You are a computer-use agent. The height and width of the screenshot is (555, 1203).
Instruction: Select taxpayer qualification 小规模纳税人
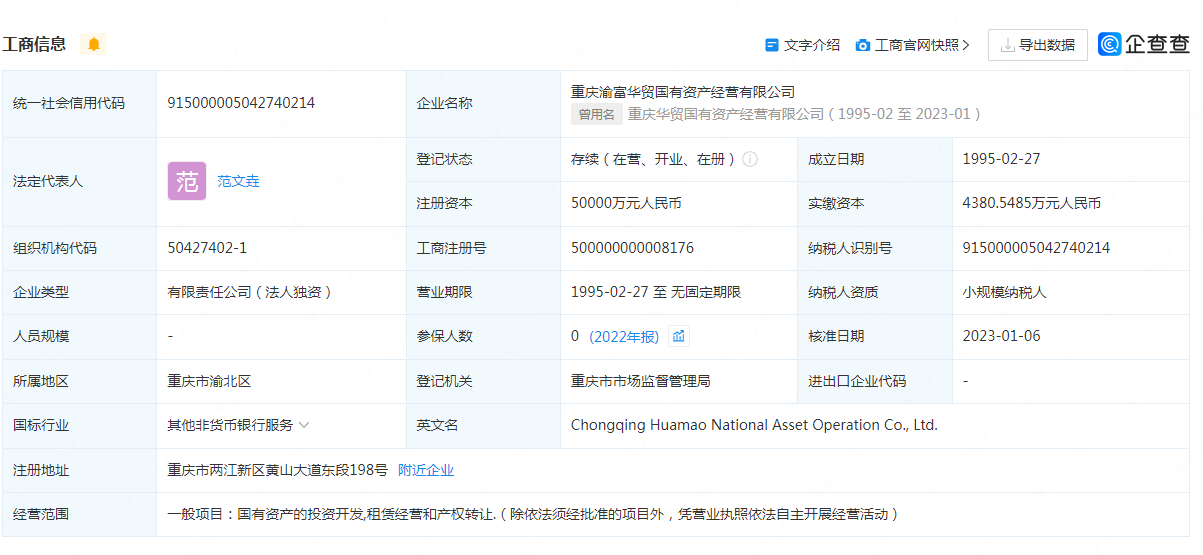[x=1004, y=292]
